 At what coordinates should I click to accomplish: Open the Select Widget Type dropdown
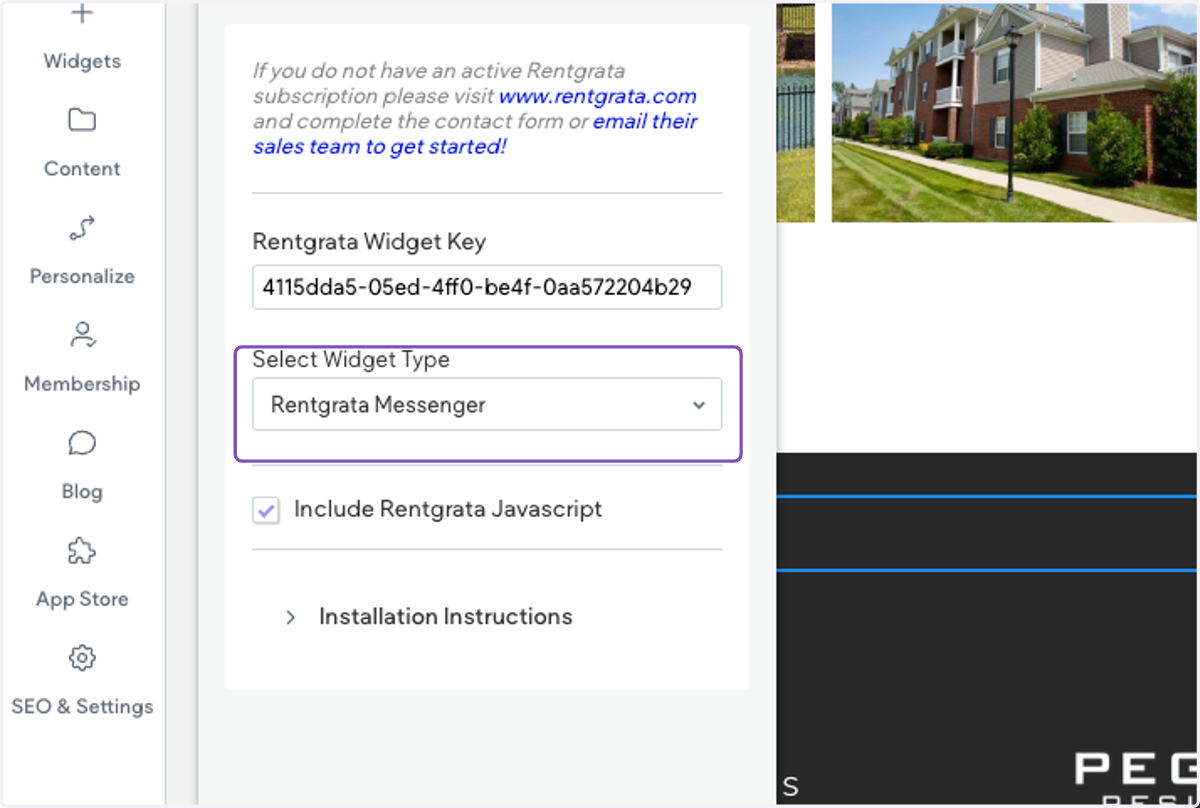pyautogui.click(x=487, y=404)
